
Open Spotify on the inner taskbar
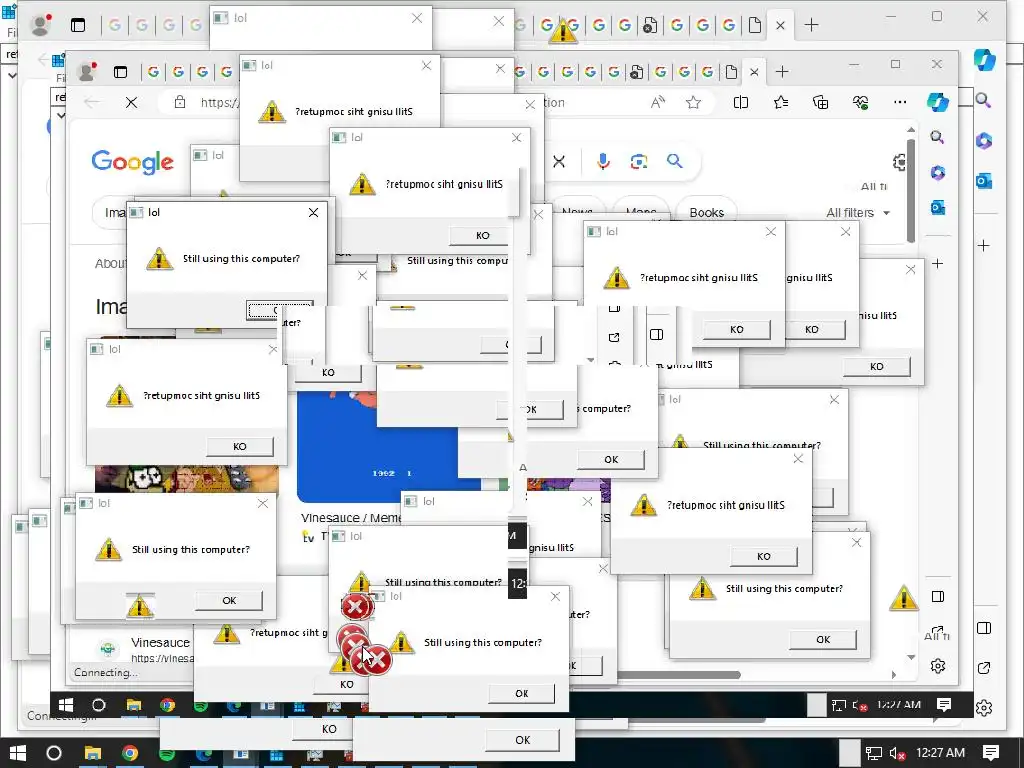200,705
